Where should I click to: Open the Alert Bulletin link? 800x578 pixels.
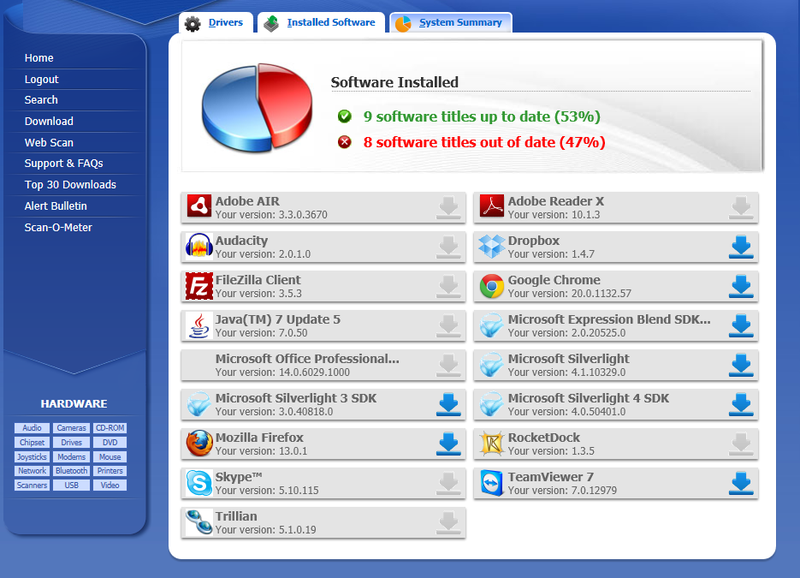coord(56,206)
